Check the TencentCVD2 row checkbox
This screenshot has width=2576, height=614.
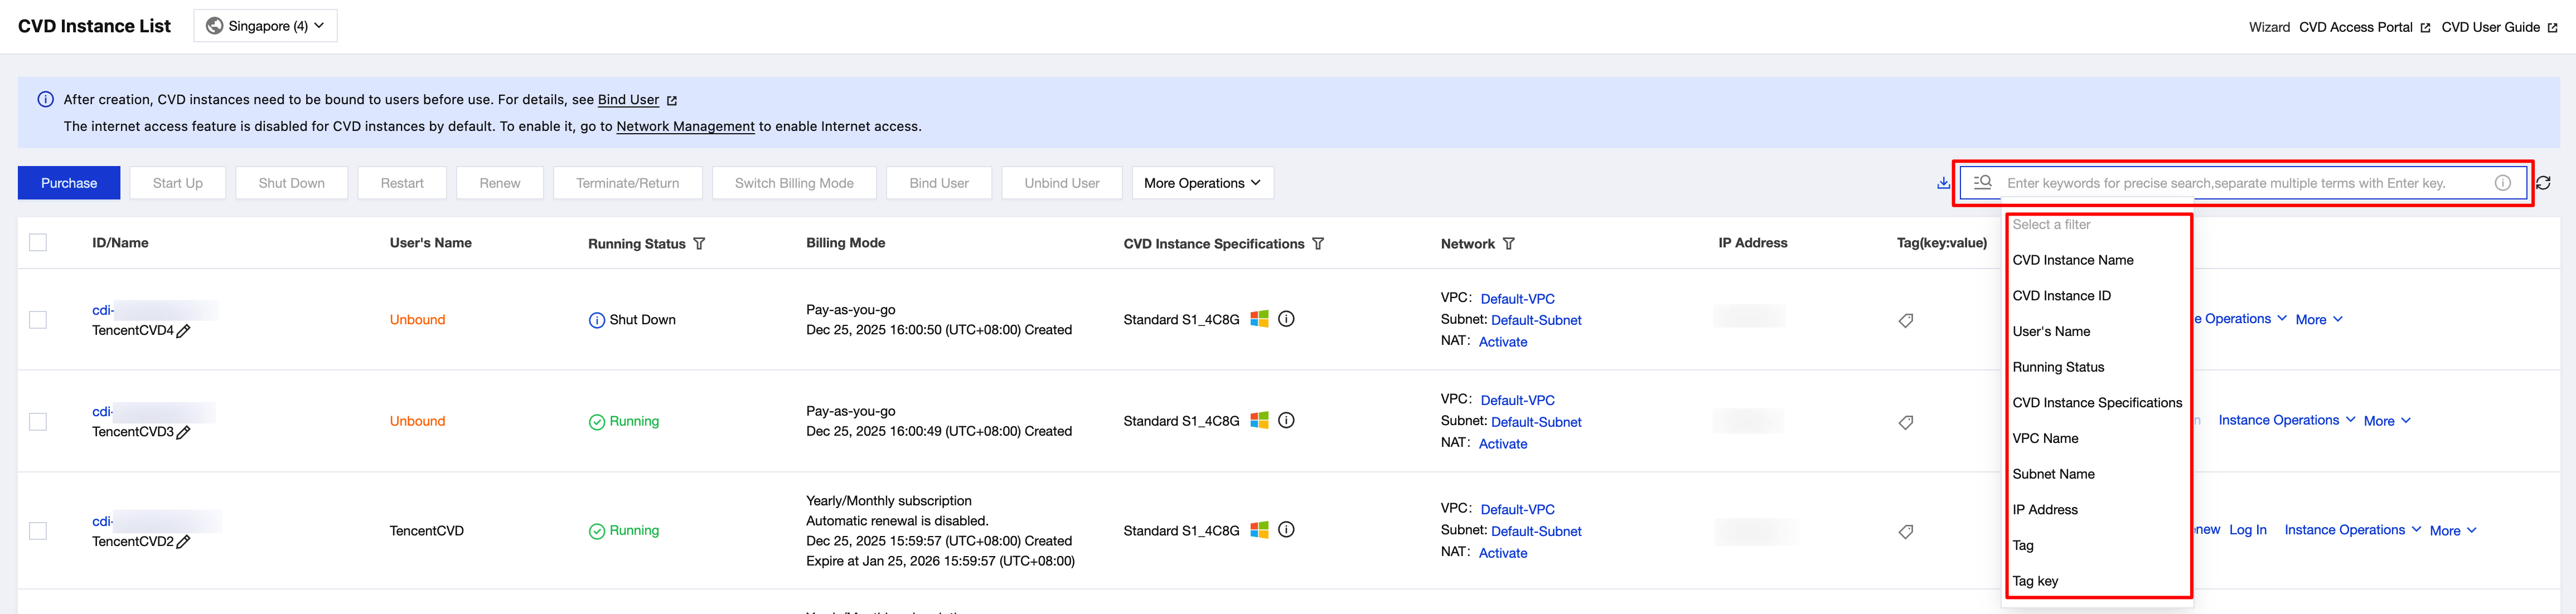[38, 531]
